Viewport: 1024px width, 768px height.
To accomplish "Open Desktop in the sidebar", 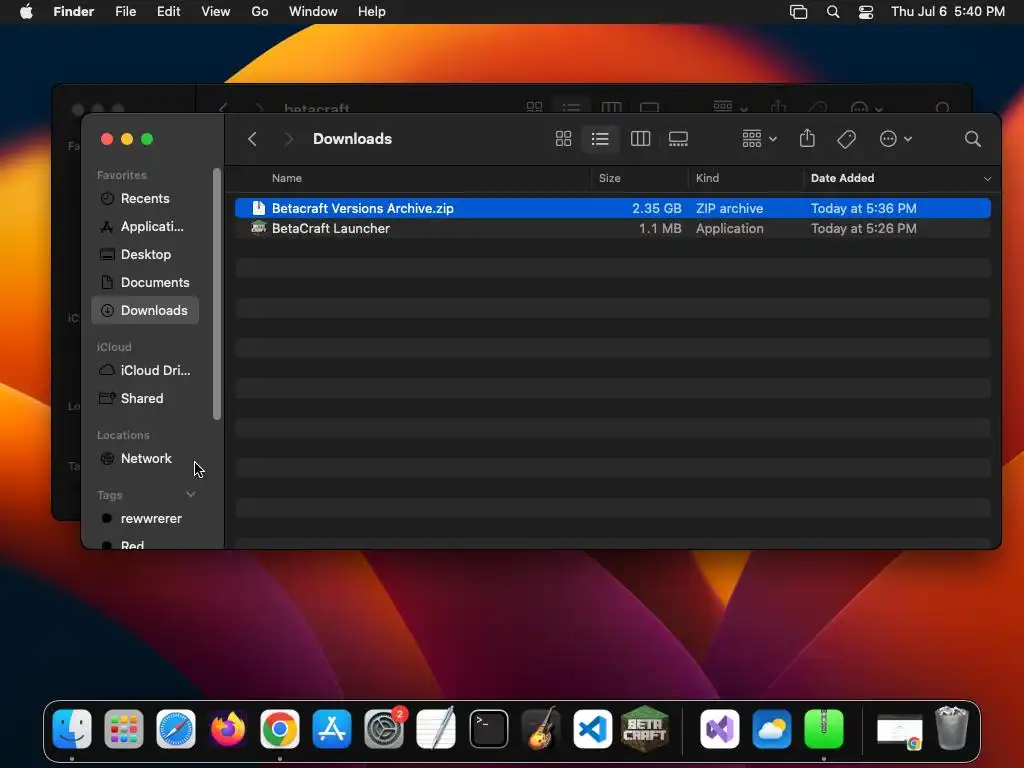I will click(x=145, y=255).
